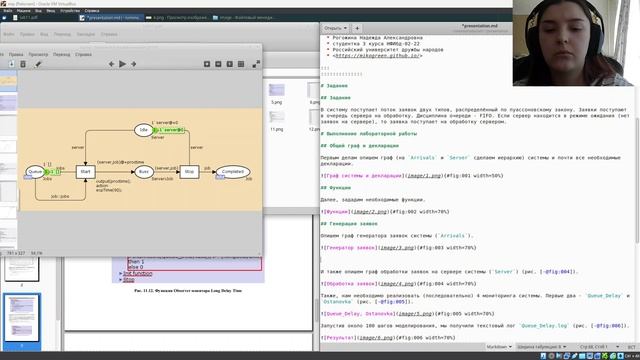Click the applications menu icon on the VM panel
Image resolution: width=640 pixels, height=360 pixels.
click(x=4, y=18)
